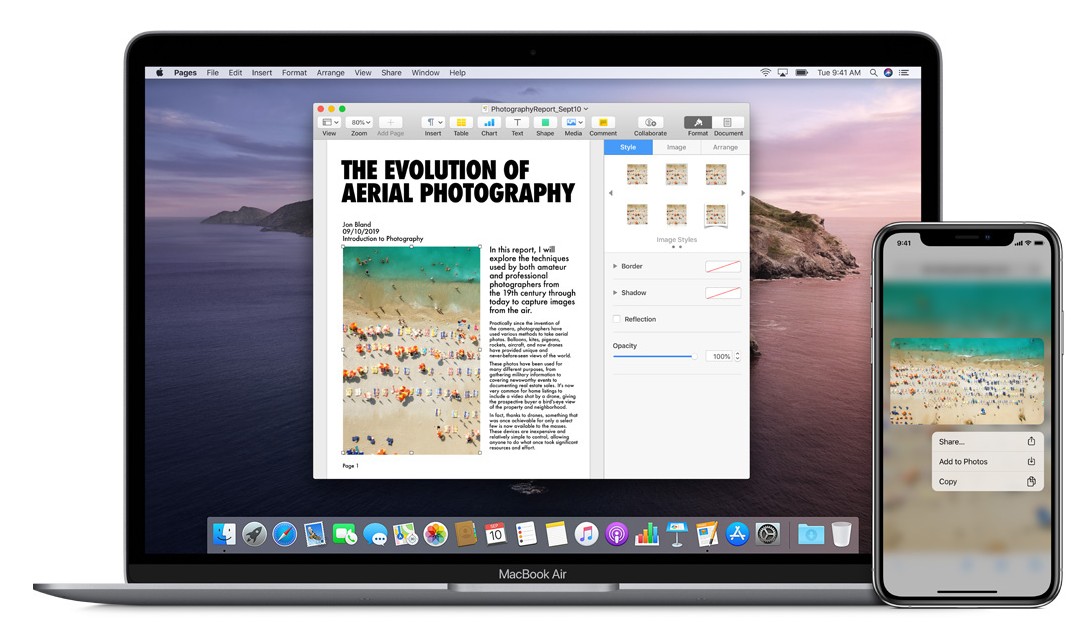Expand the Shadow section
Viewport: 1085px width, 633px height.
click(615, 293)
